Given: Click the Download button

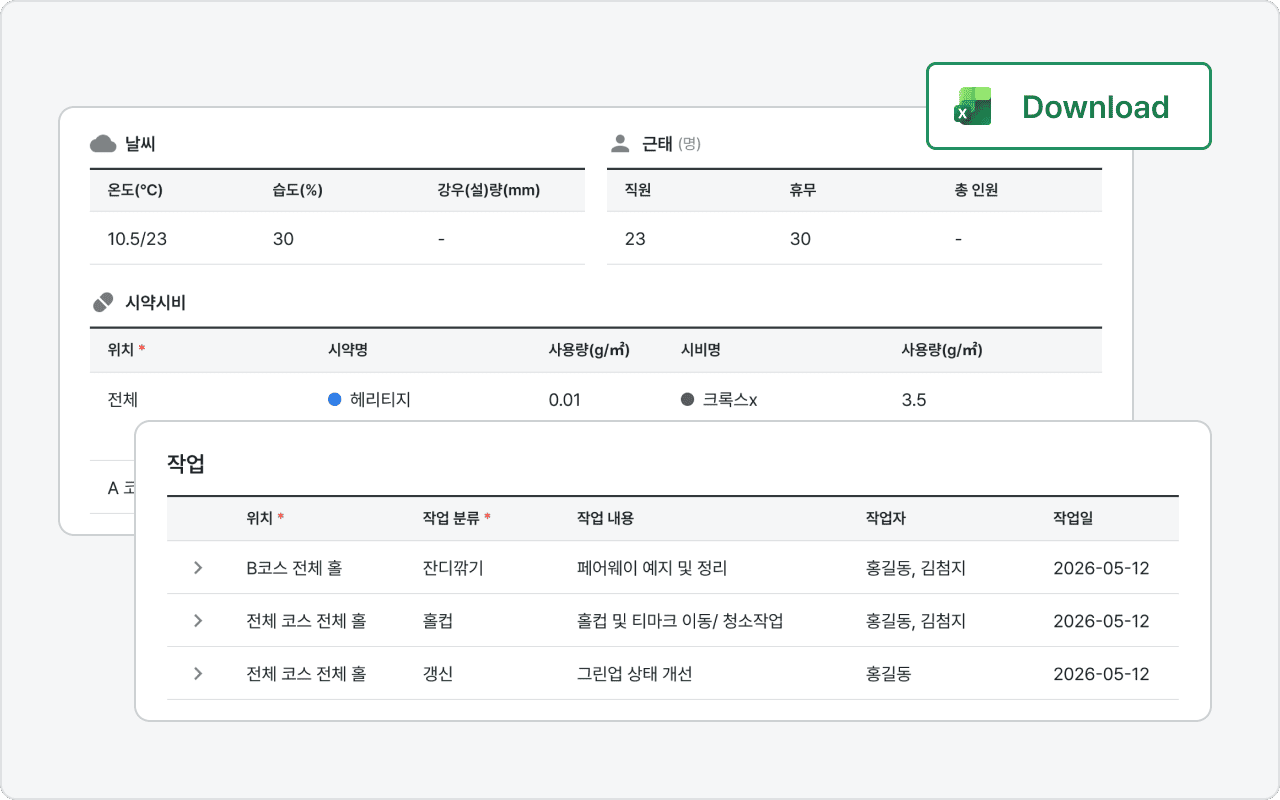Looking at the screenshot, I should pyautogui.click(x=1068, y=105).
